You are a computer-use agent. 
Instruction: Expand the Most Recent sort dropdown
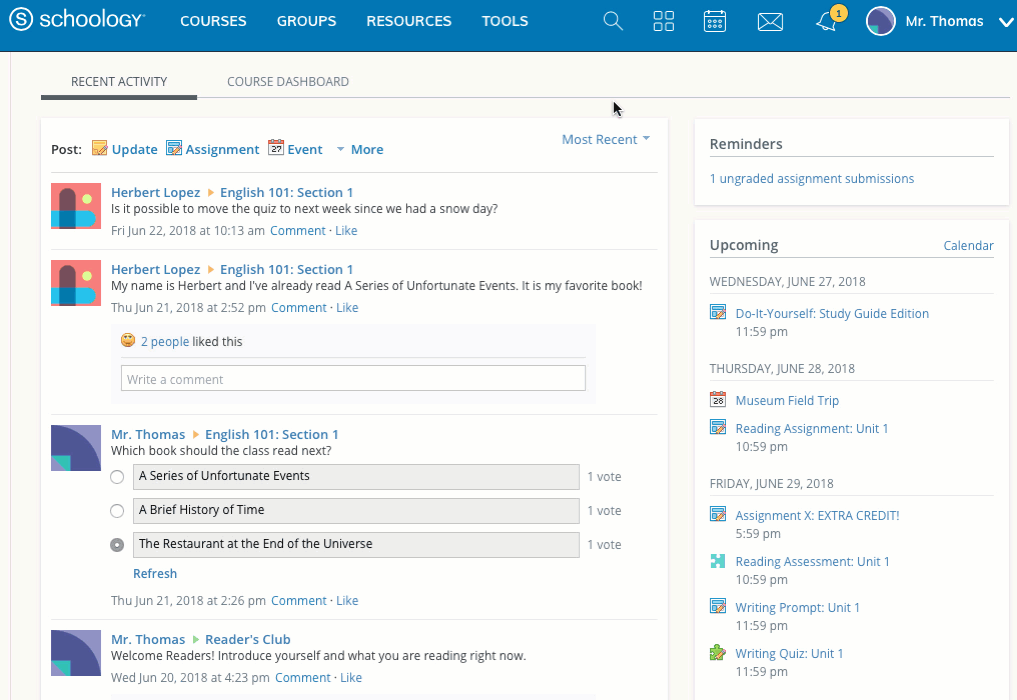coord(606,139)
